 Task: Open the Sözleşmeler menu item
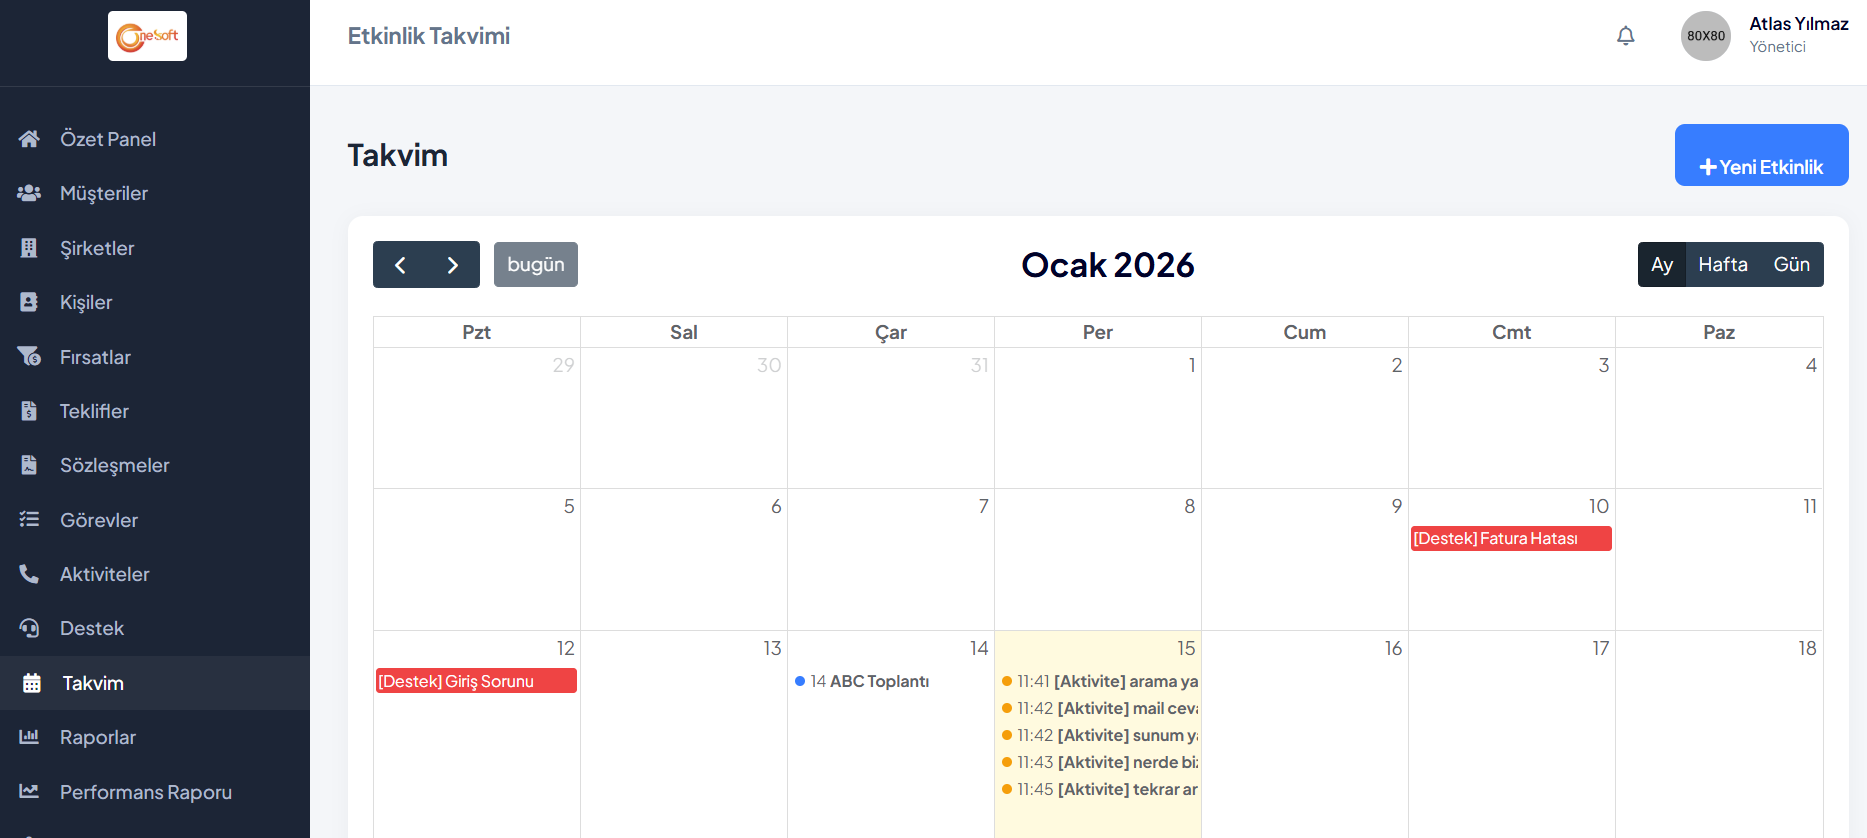coord(114,465)
